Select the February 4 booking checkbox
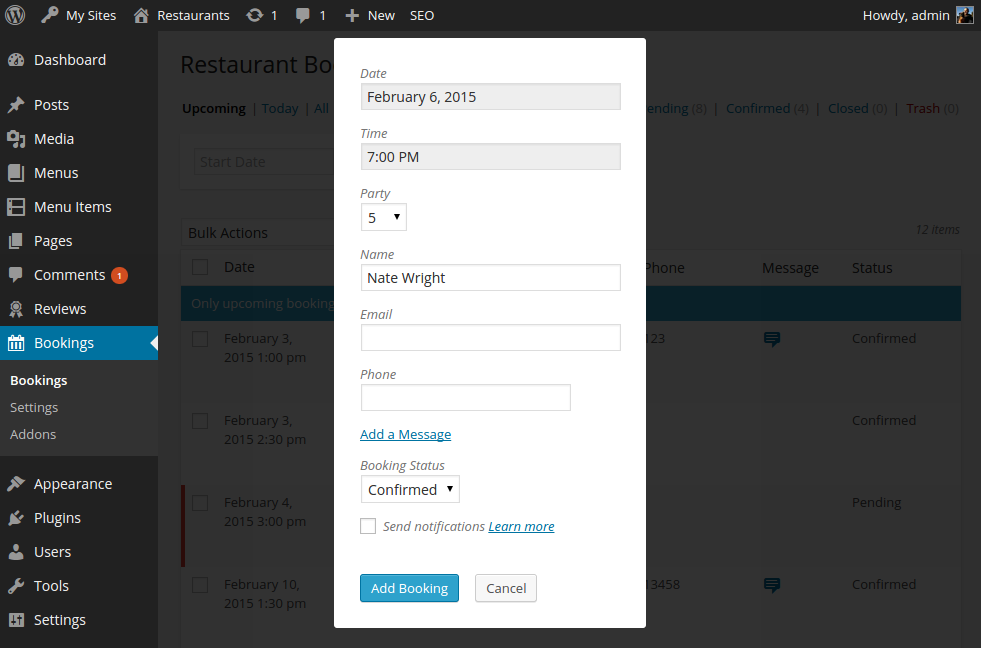 (x=200, y=503)
